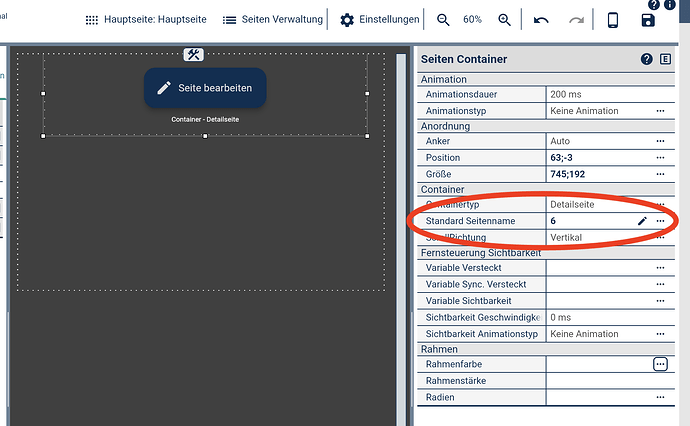The height and width of the screenshot is (426, 690).
Task: Open the Hauptseite page selector
Action: [x=146, y=20]
